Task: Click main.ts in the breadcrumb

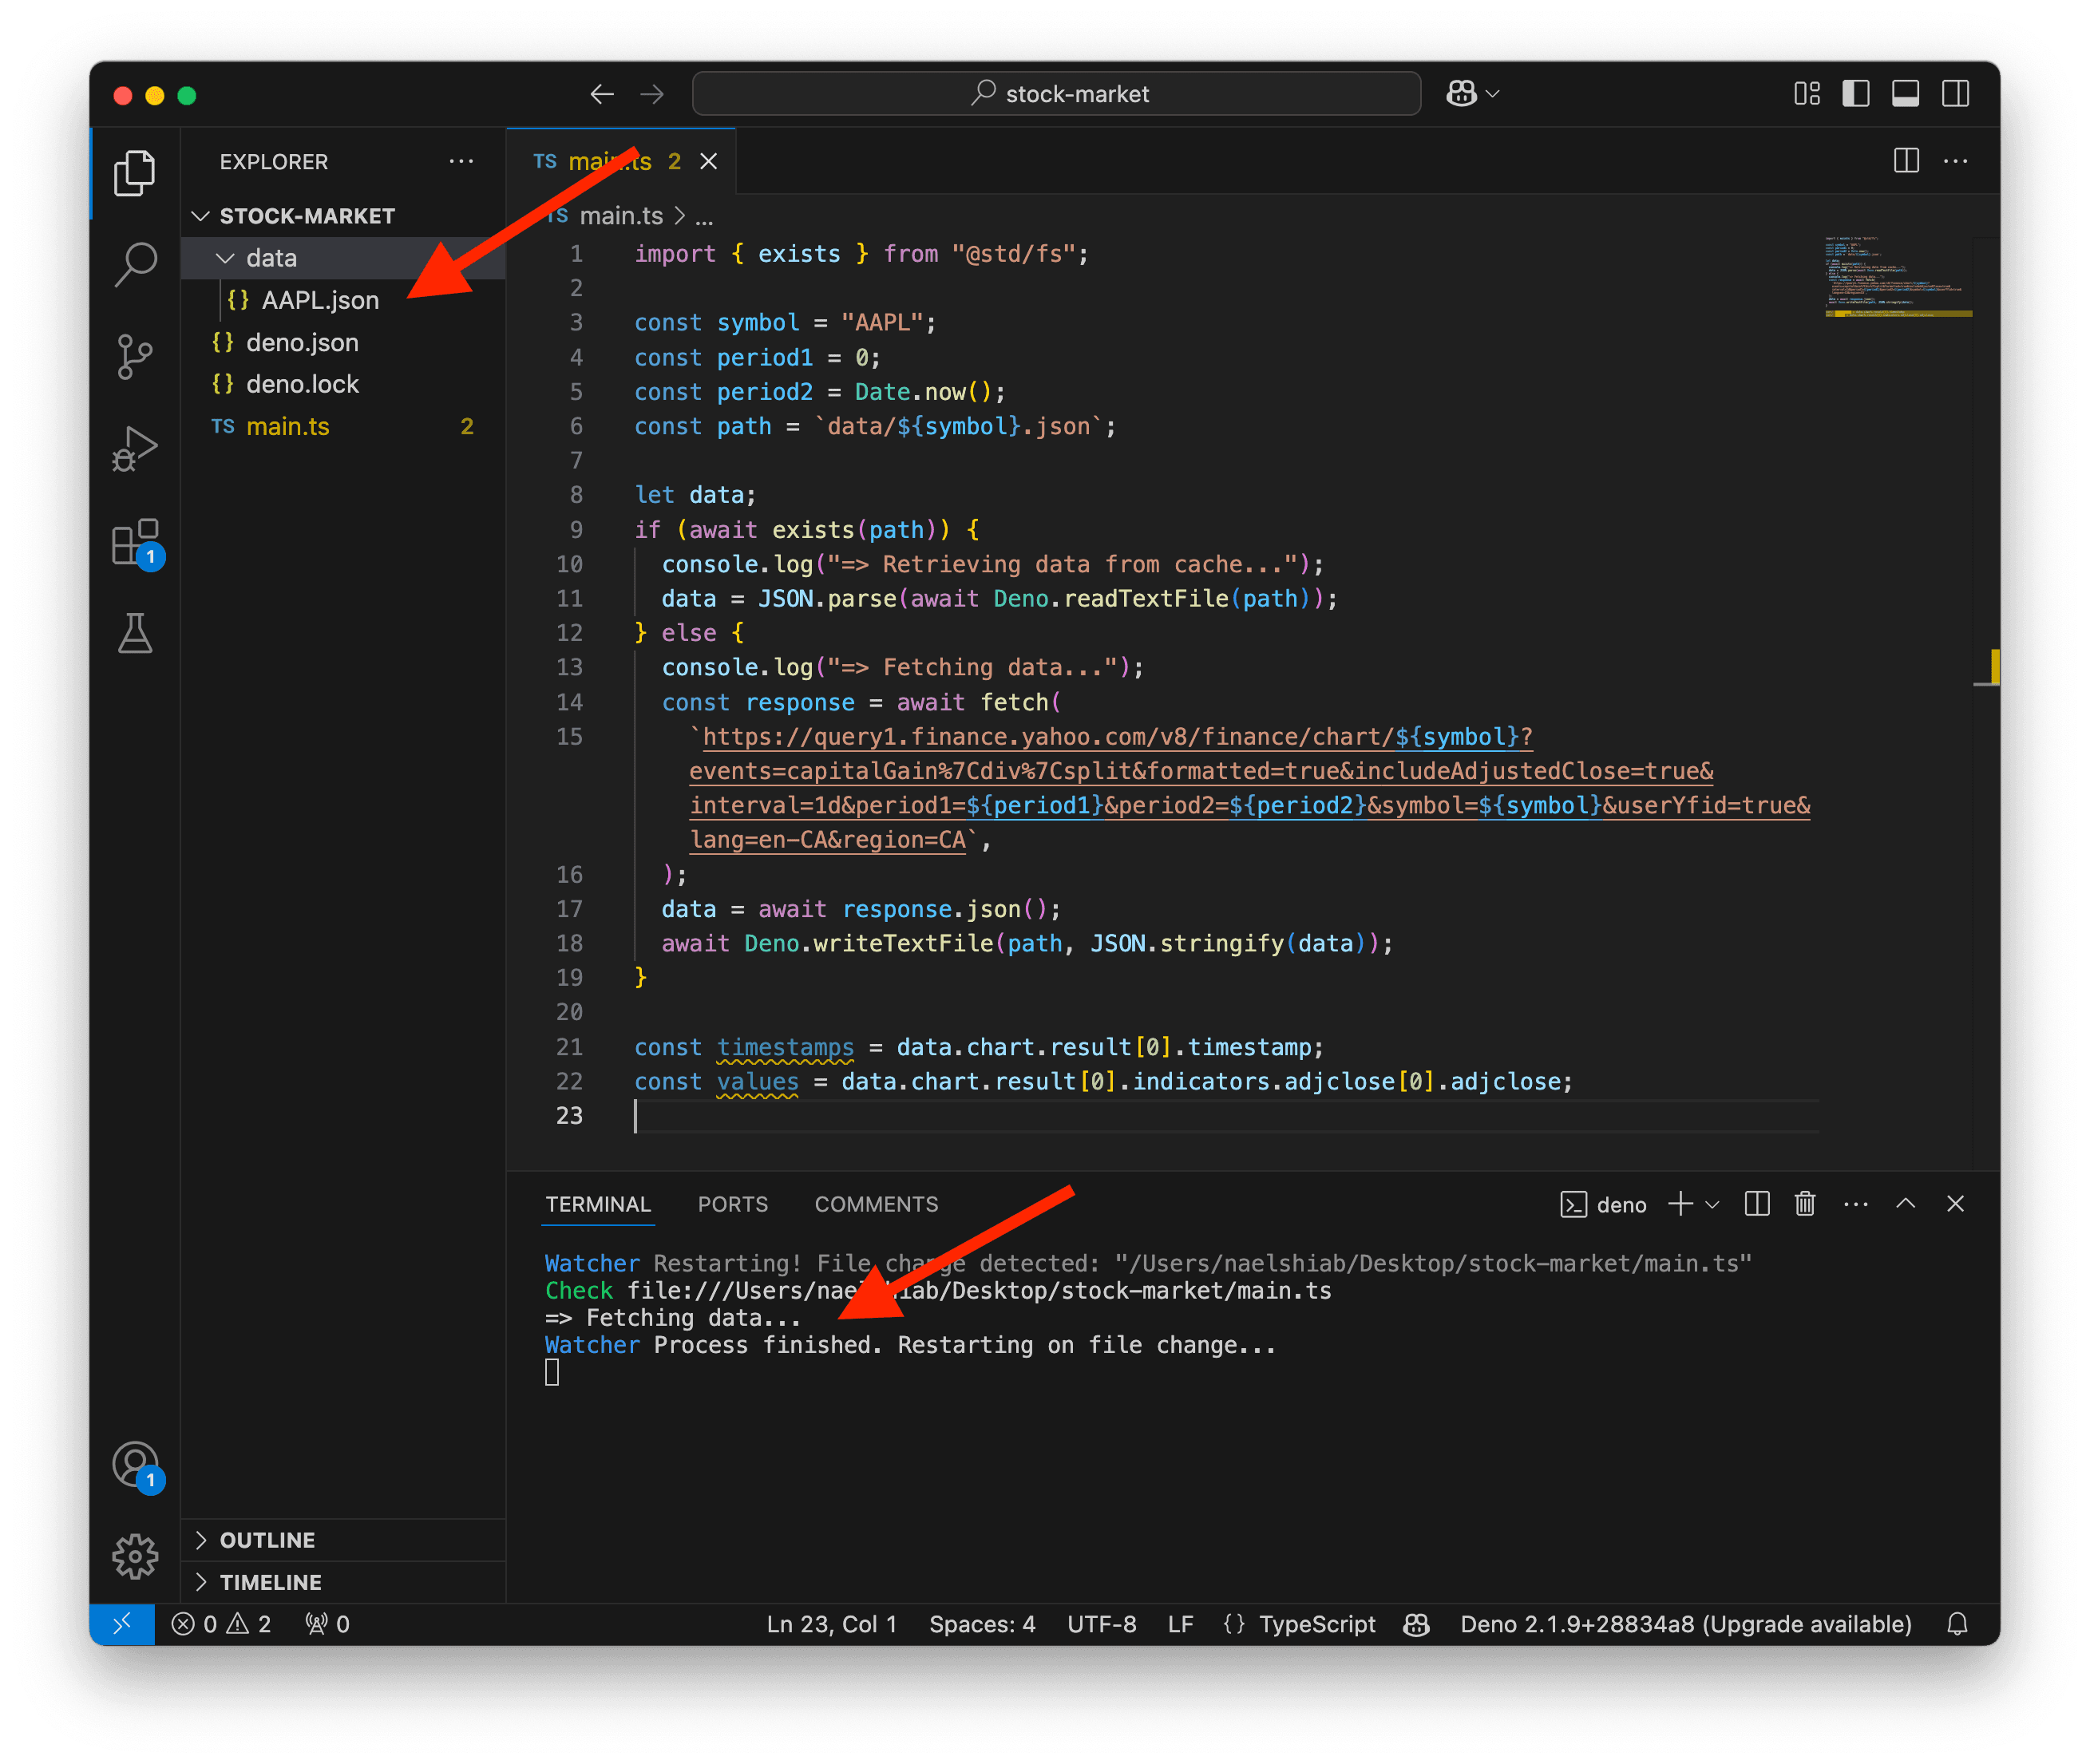Action: [621, 216]
